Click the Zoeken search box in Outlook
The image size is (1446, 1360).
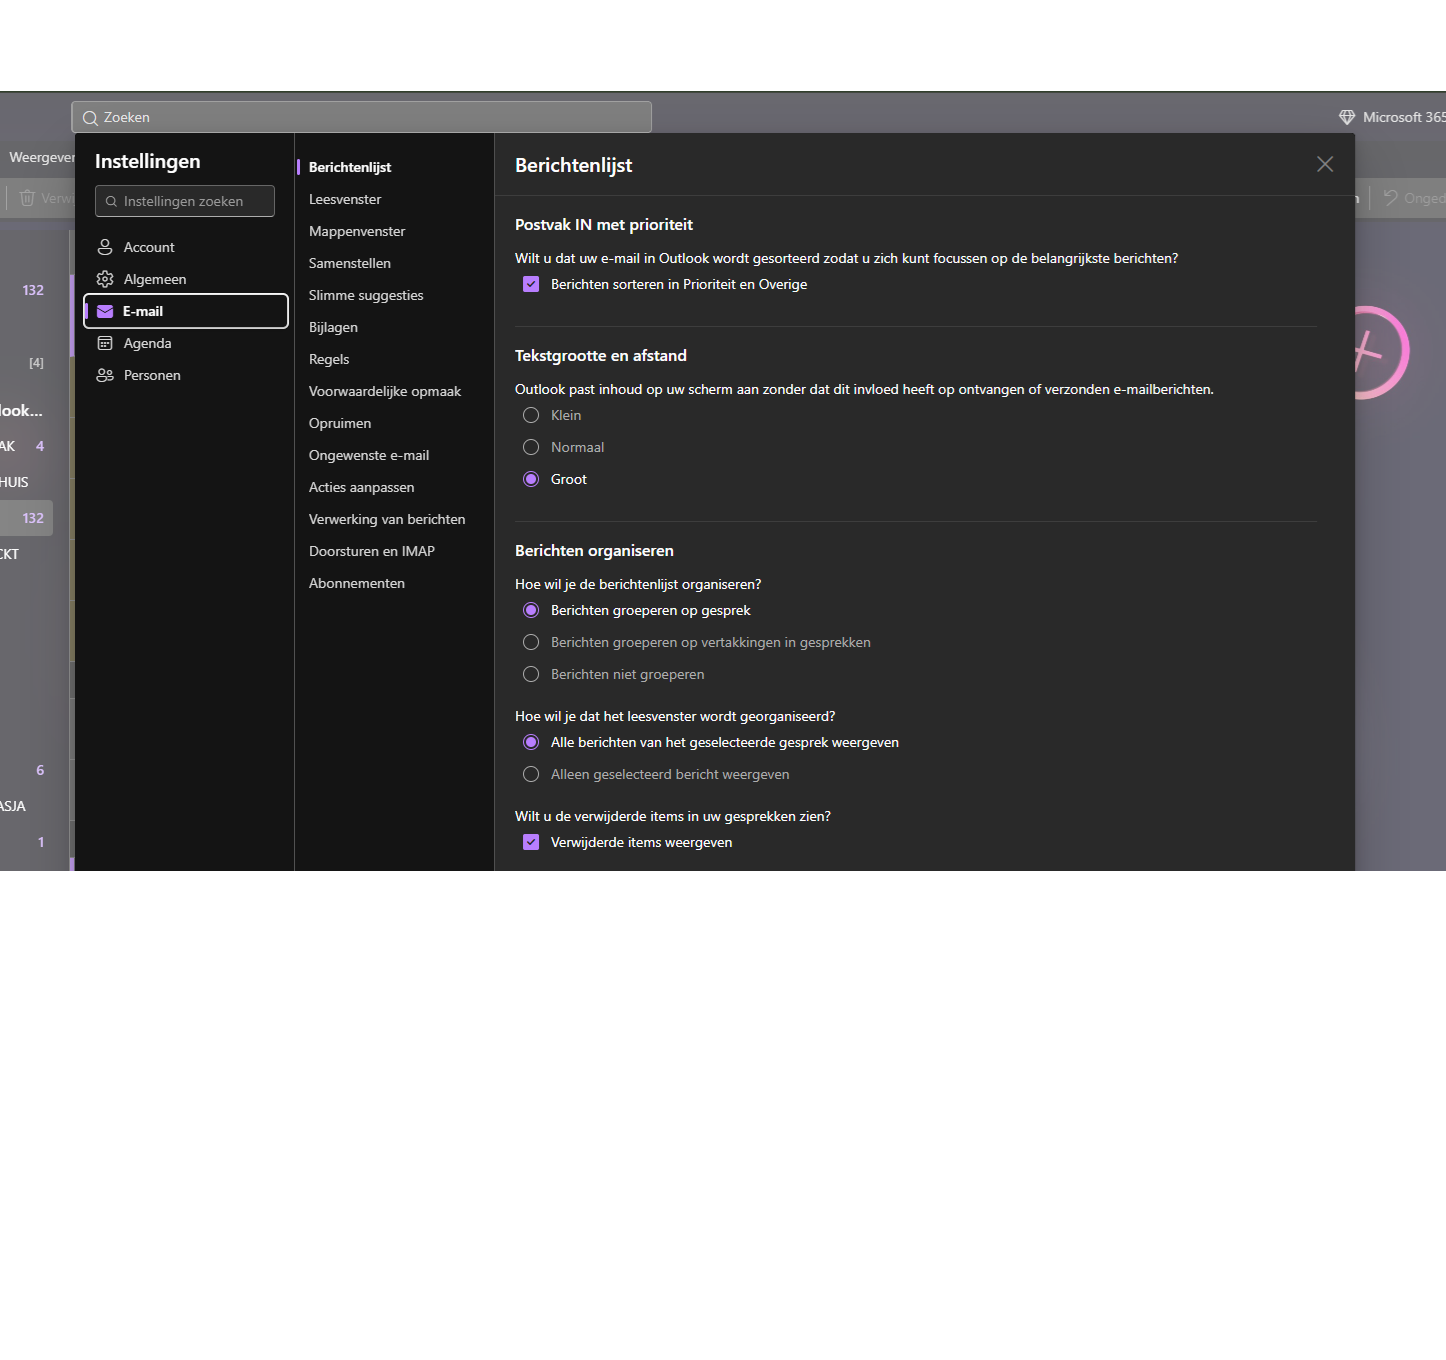click(x=361, y=117)
